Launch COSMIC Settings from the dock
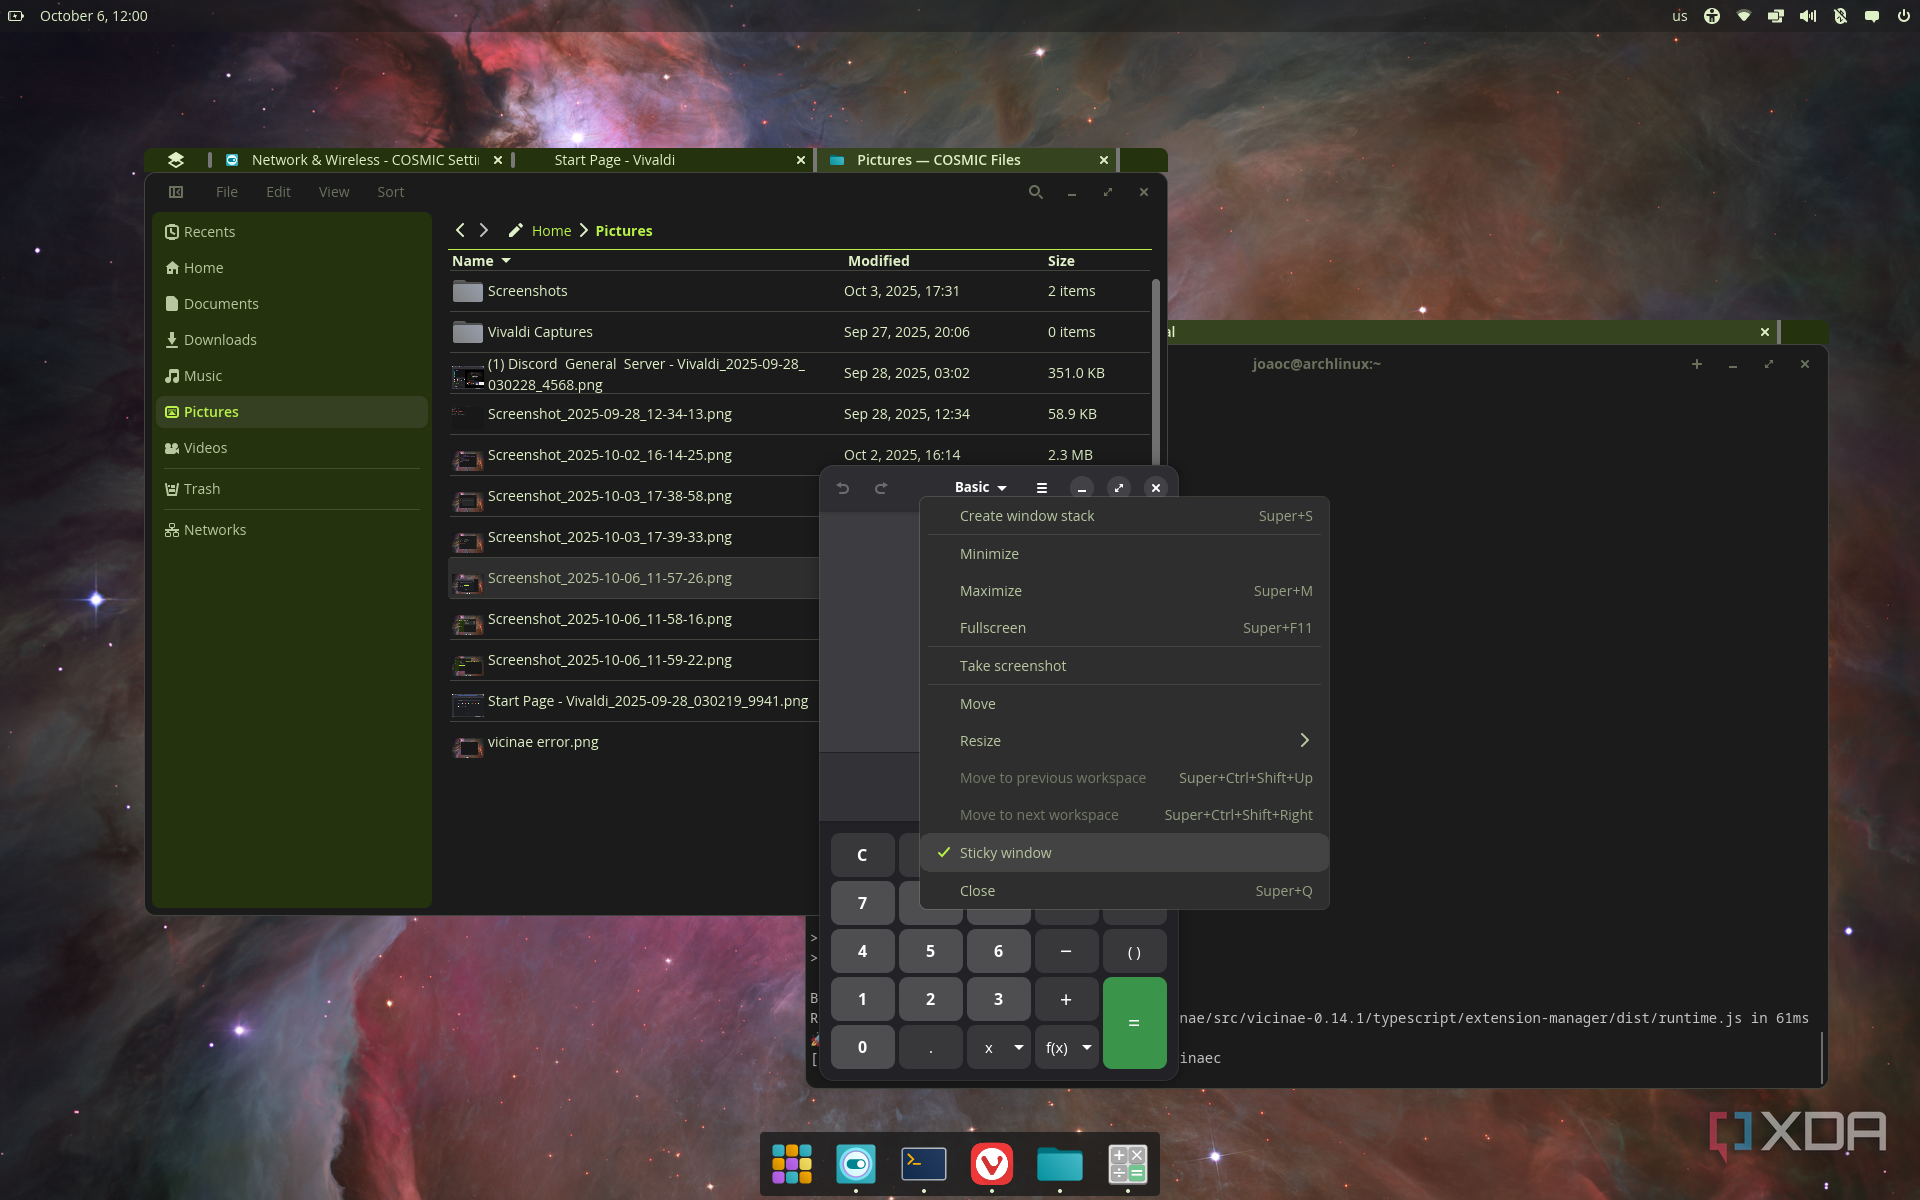The image size is (1920, 1200). pyautogui.click(x=856, y=1164)
